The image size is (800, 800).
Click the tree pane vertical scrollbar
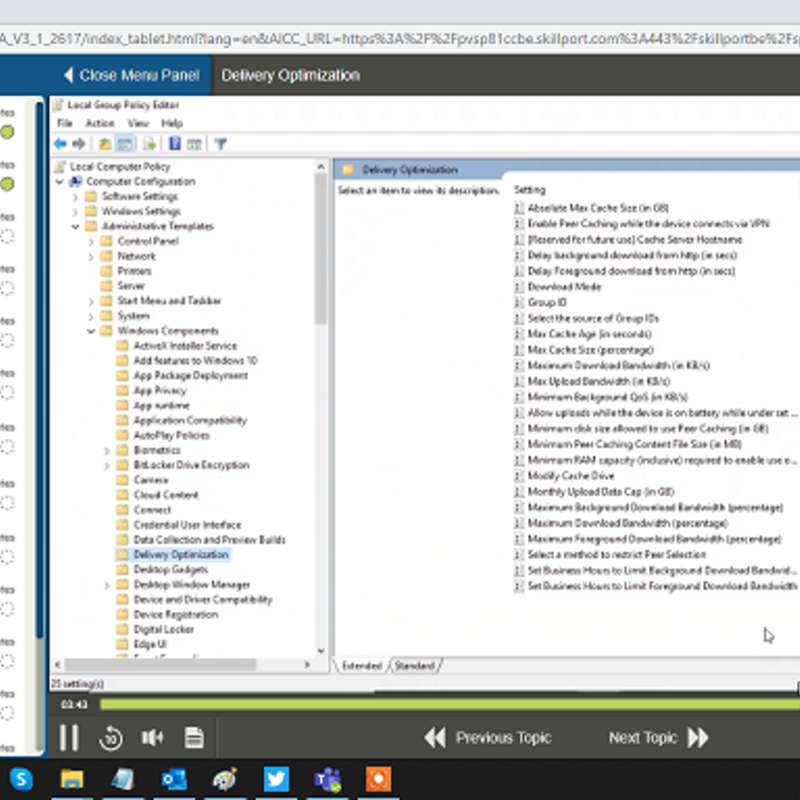[x=320, y=248]
